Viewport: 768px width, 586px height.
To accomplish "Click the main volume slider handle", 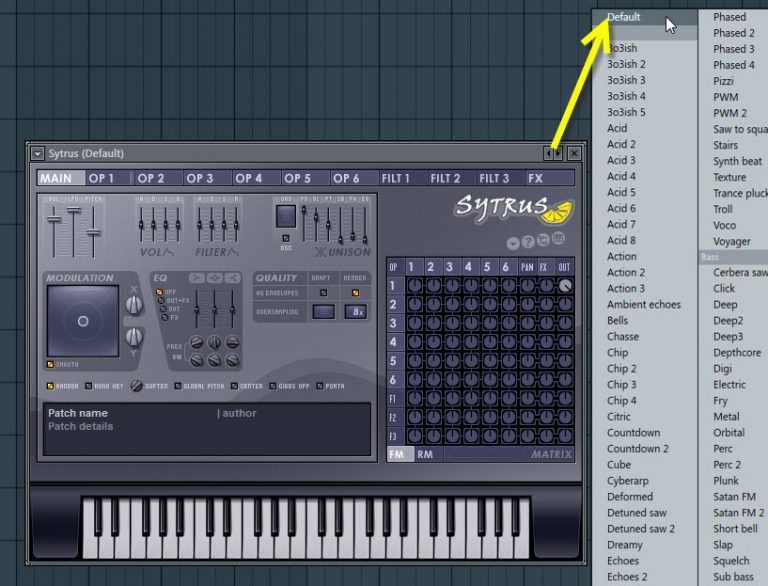I will point(54,220).
